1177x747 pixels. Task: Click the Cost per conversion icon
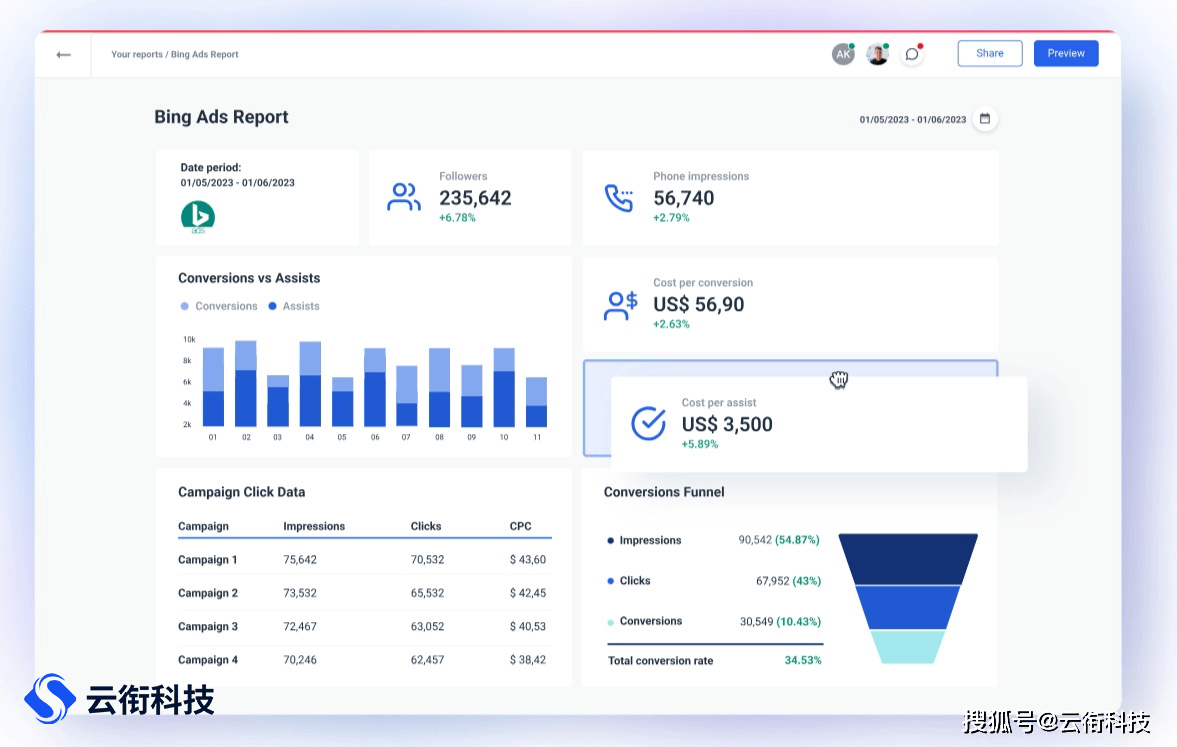[620, 306]
